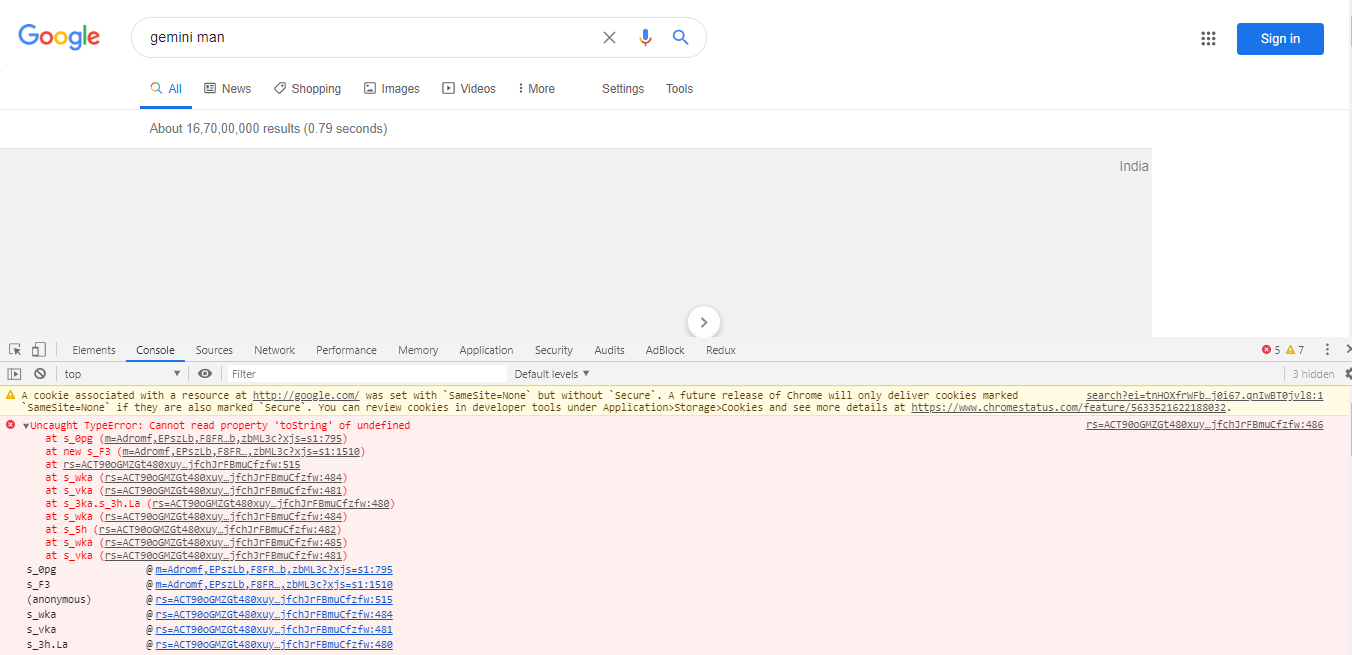Viewport: 1352px width, 655px height.
Task: Switch to the Videos results tab
Action: 469,89
